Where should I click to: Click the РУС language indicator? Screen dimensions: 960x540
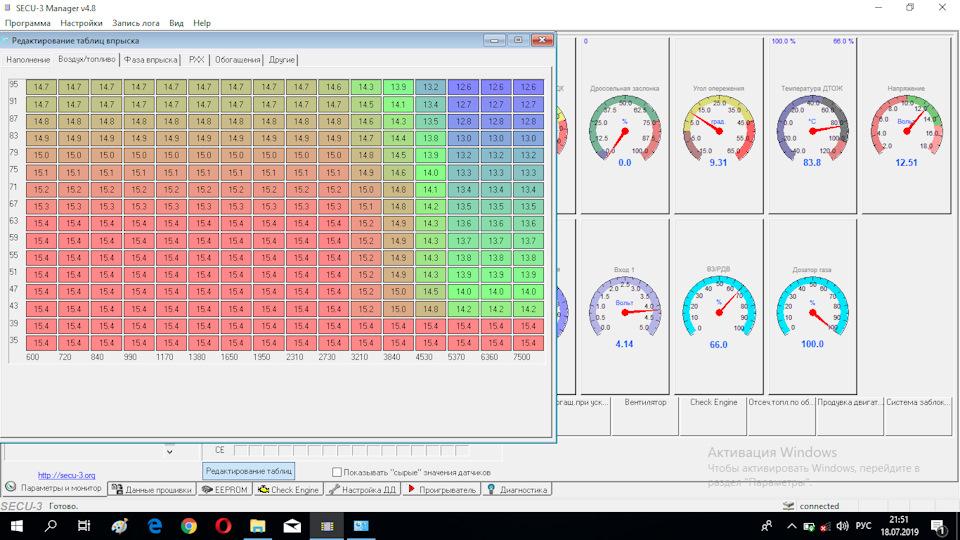coord(863,526)
